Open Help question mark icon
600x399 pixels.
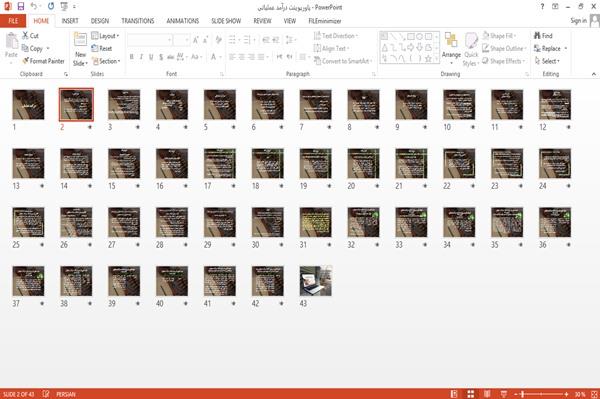point(542,7)
